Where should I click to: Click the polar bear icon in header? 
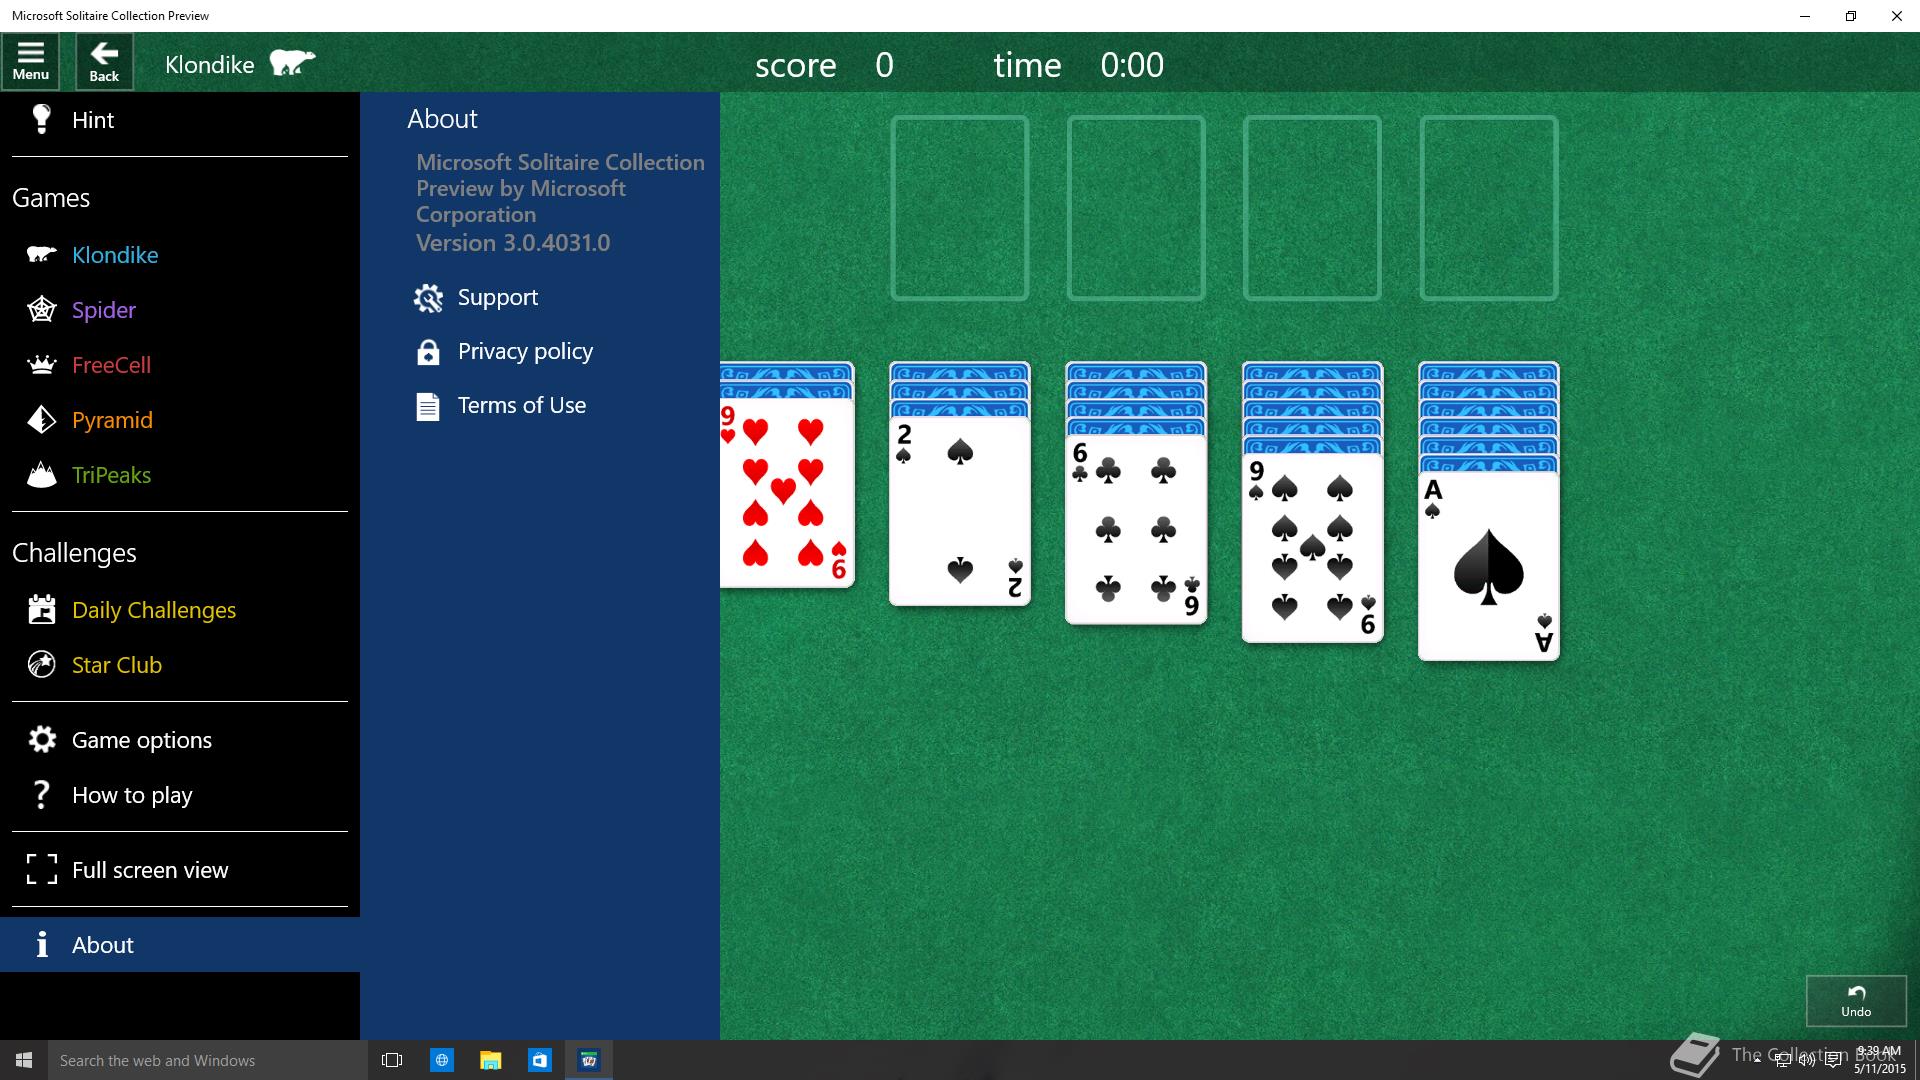click(x=292, y=63)
